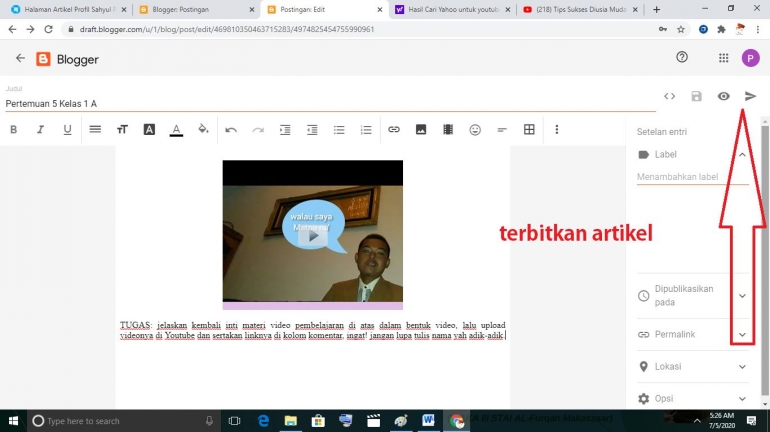Open the heading style icon
The image size is (770, 432).
149,130
